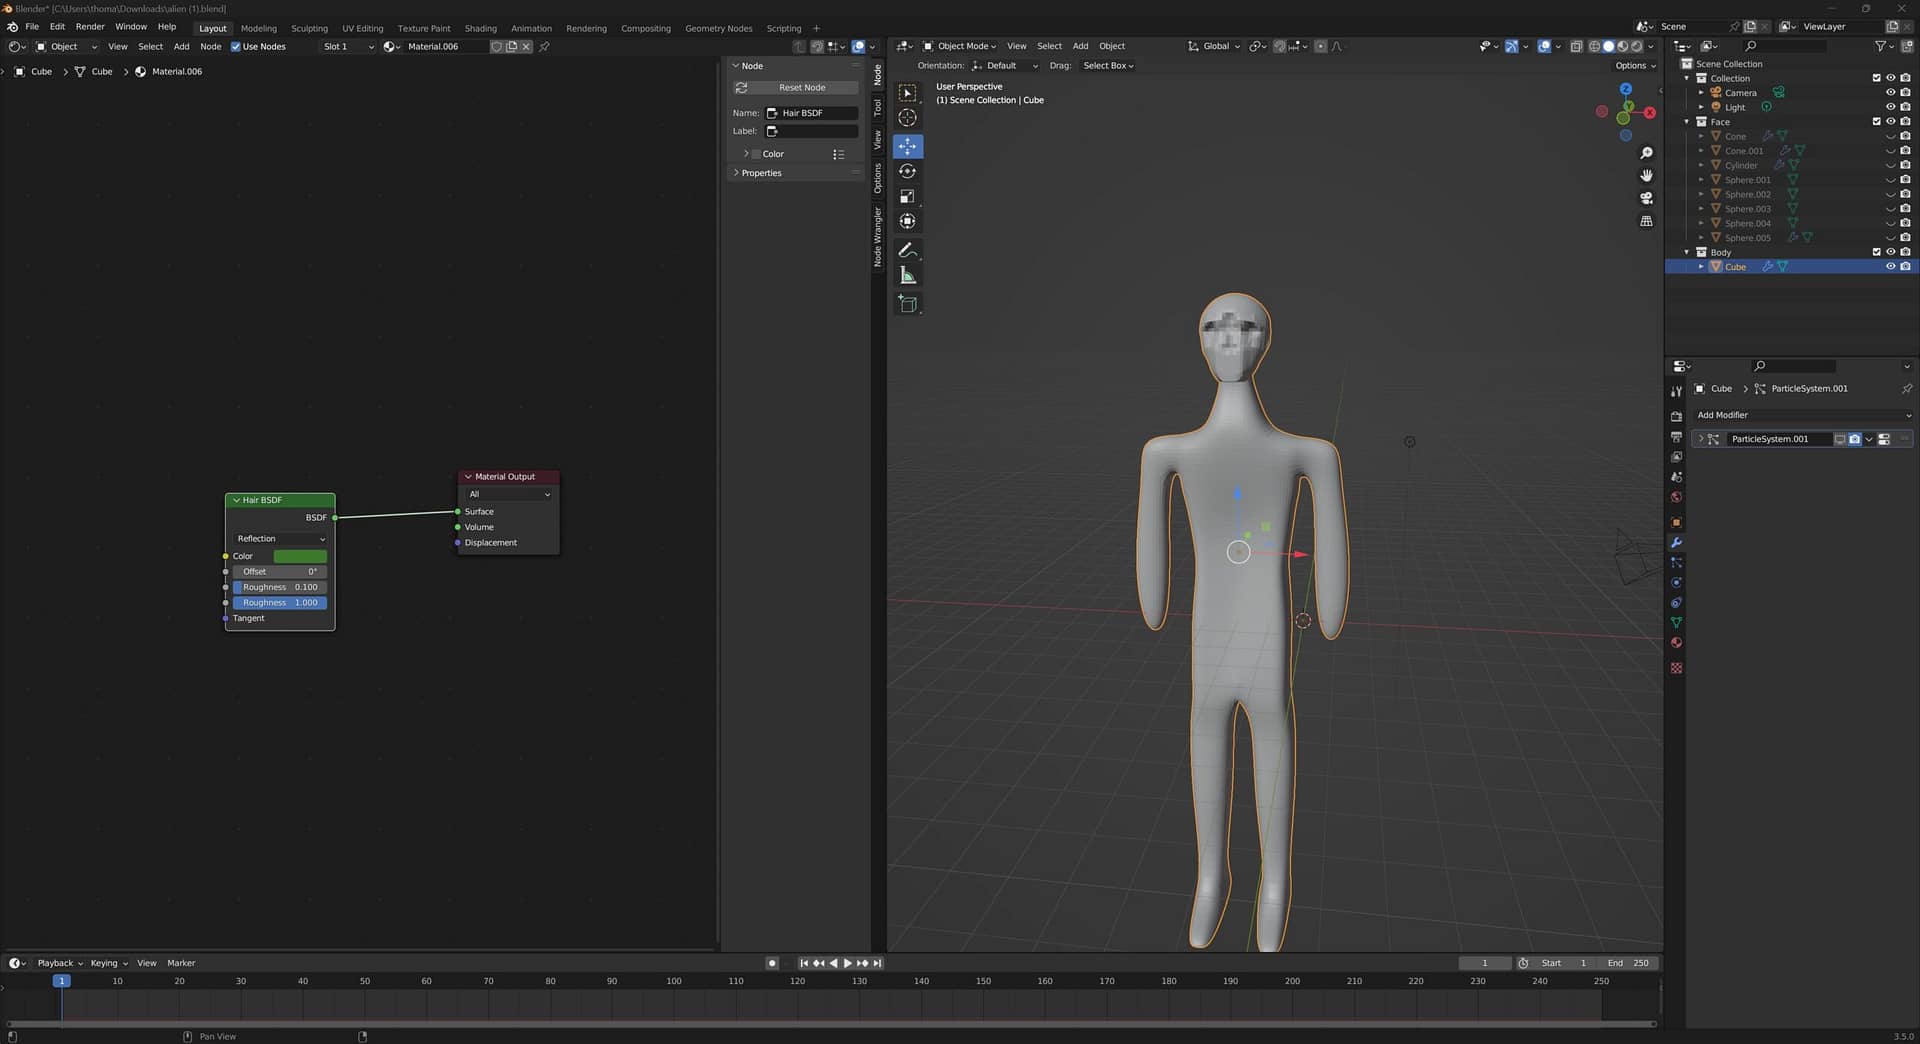Select the Move tool in viewport toolbar
The width and height of the screenshot is (1920, 1044).
(x=907, y=146)
